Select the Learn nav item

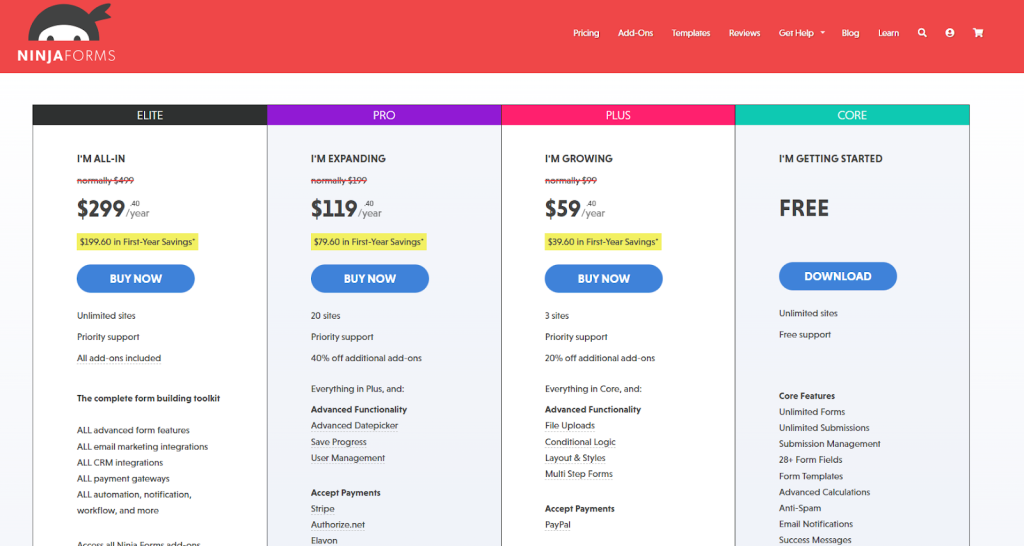888,33
